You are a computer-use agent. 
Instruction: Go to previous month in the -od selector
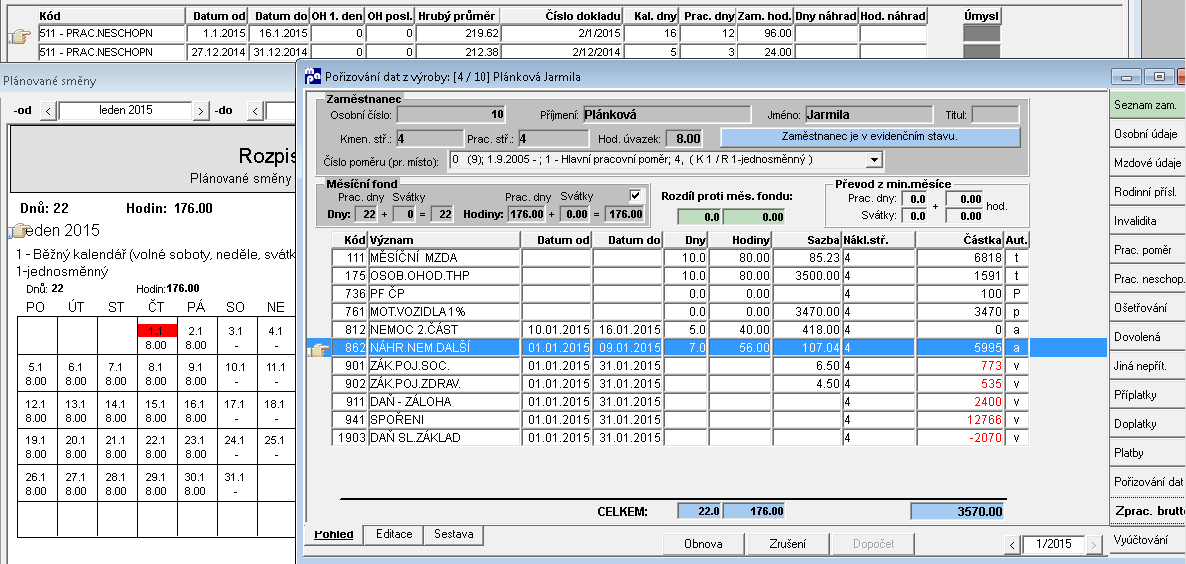coord(48,111)
